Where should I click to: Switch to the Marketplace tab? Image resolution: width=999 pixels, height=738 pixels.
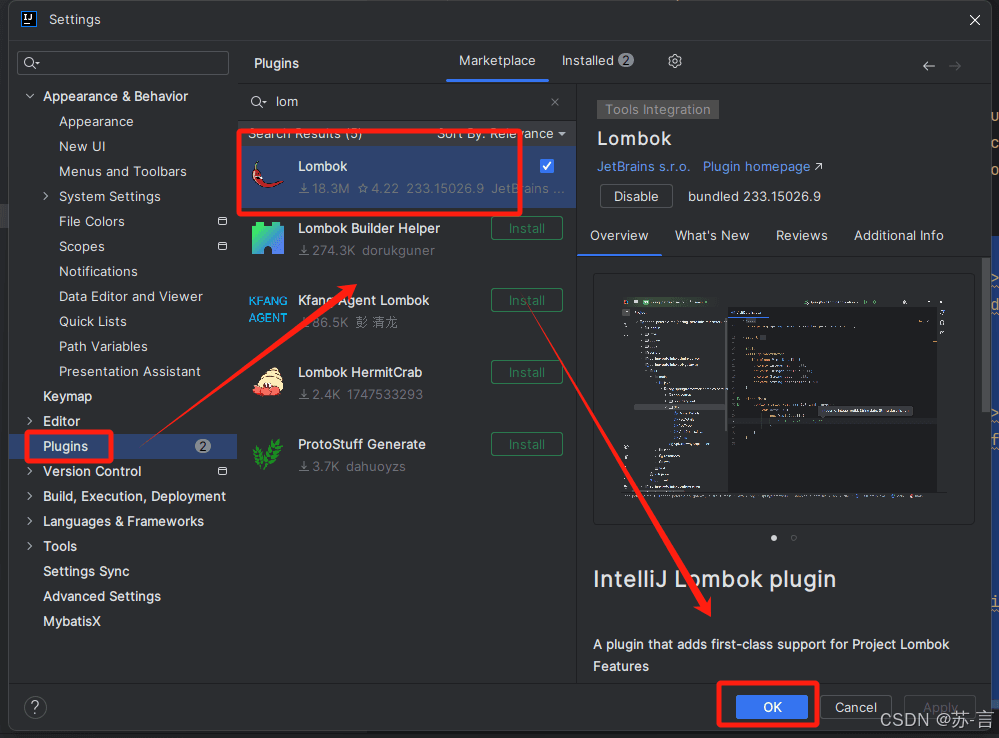tap(497, 61)
